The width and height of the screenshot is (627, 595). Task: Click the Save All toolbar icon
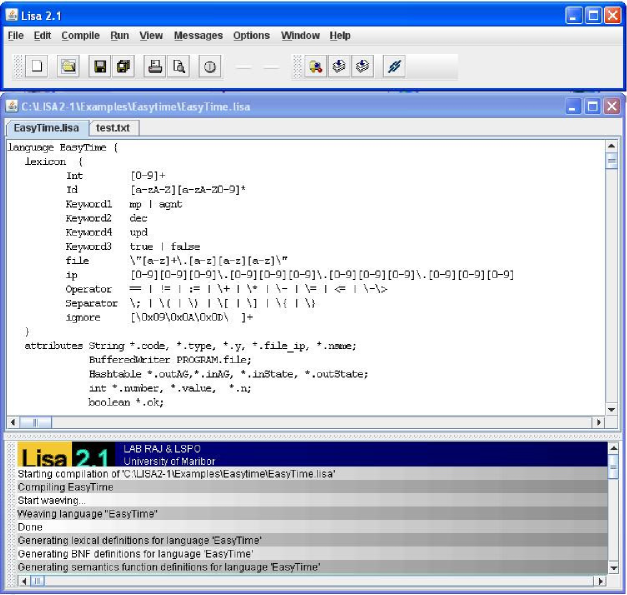point(123,67)
